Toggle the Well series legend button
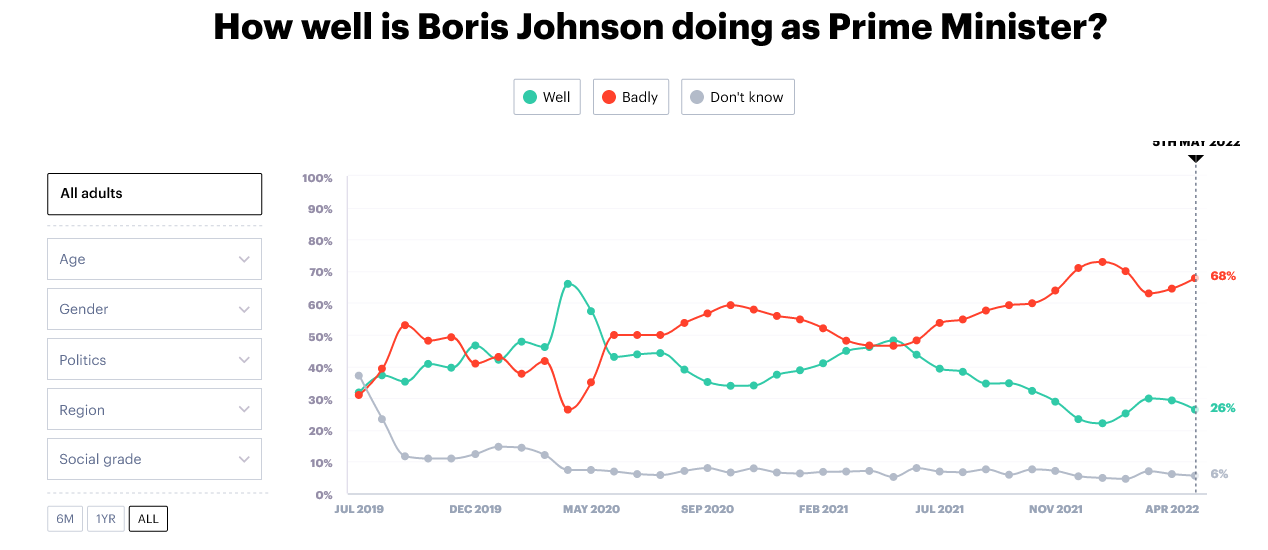 [547, 97]
